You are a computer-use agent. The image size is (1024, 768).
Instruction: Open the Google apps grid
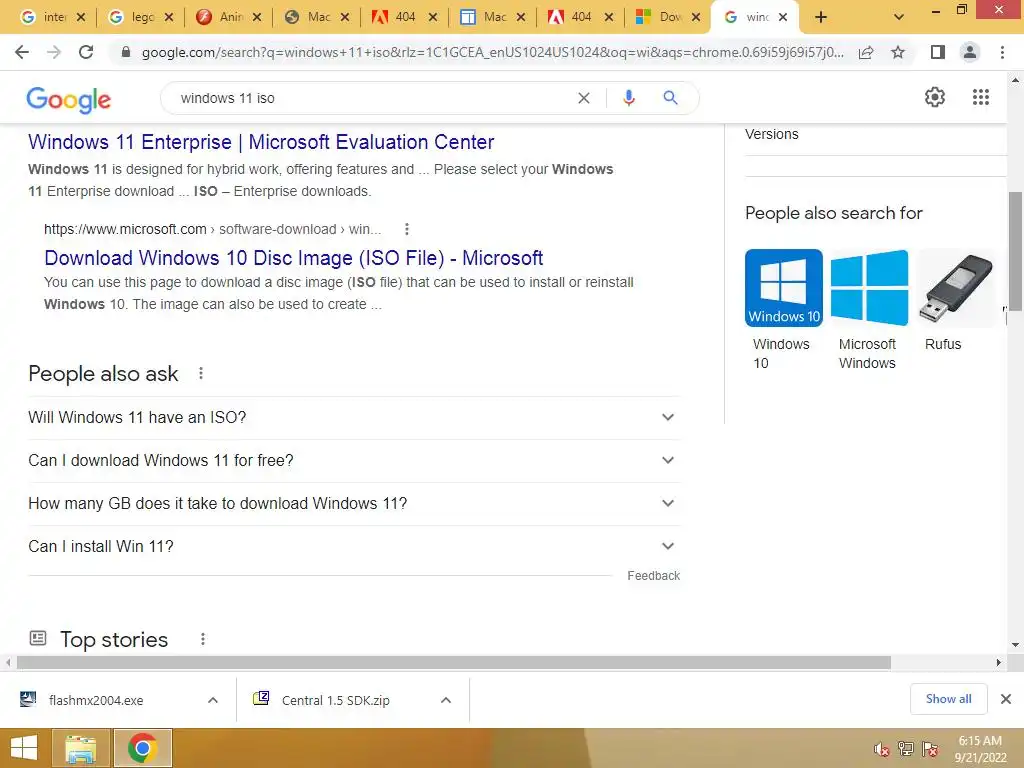[981, 97]
